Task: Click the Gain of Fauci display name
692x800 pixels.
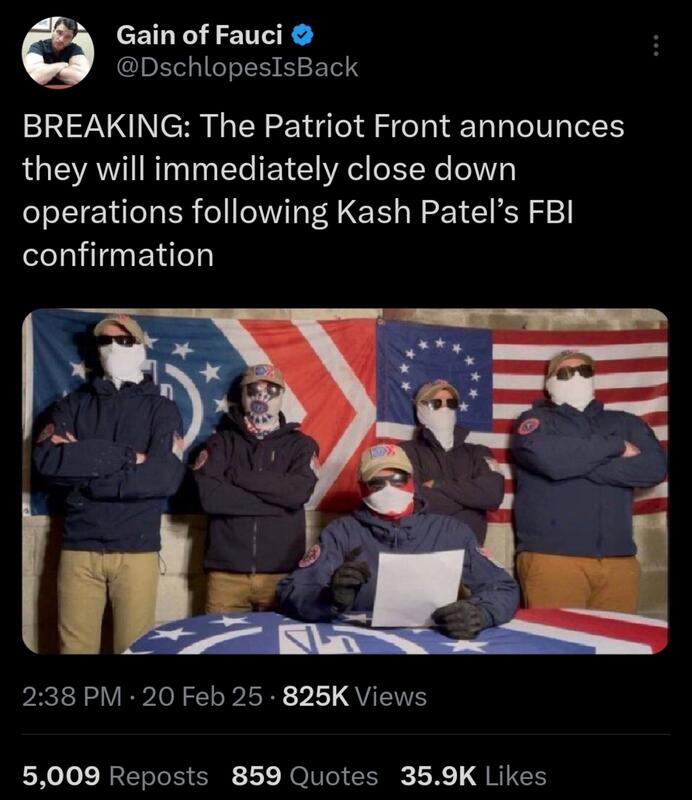Action: (199, 35)
